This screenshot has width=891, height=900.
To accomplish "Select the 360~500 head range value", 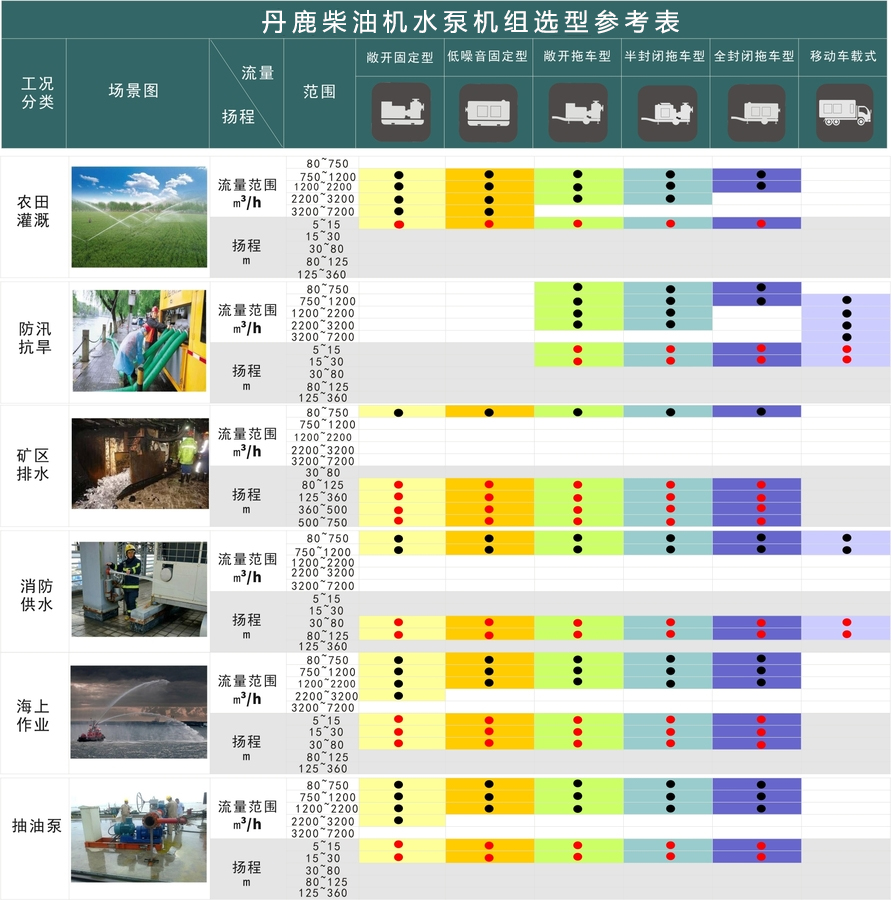I will click(x=323, y=510).
